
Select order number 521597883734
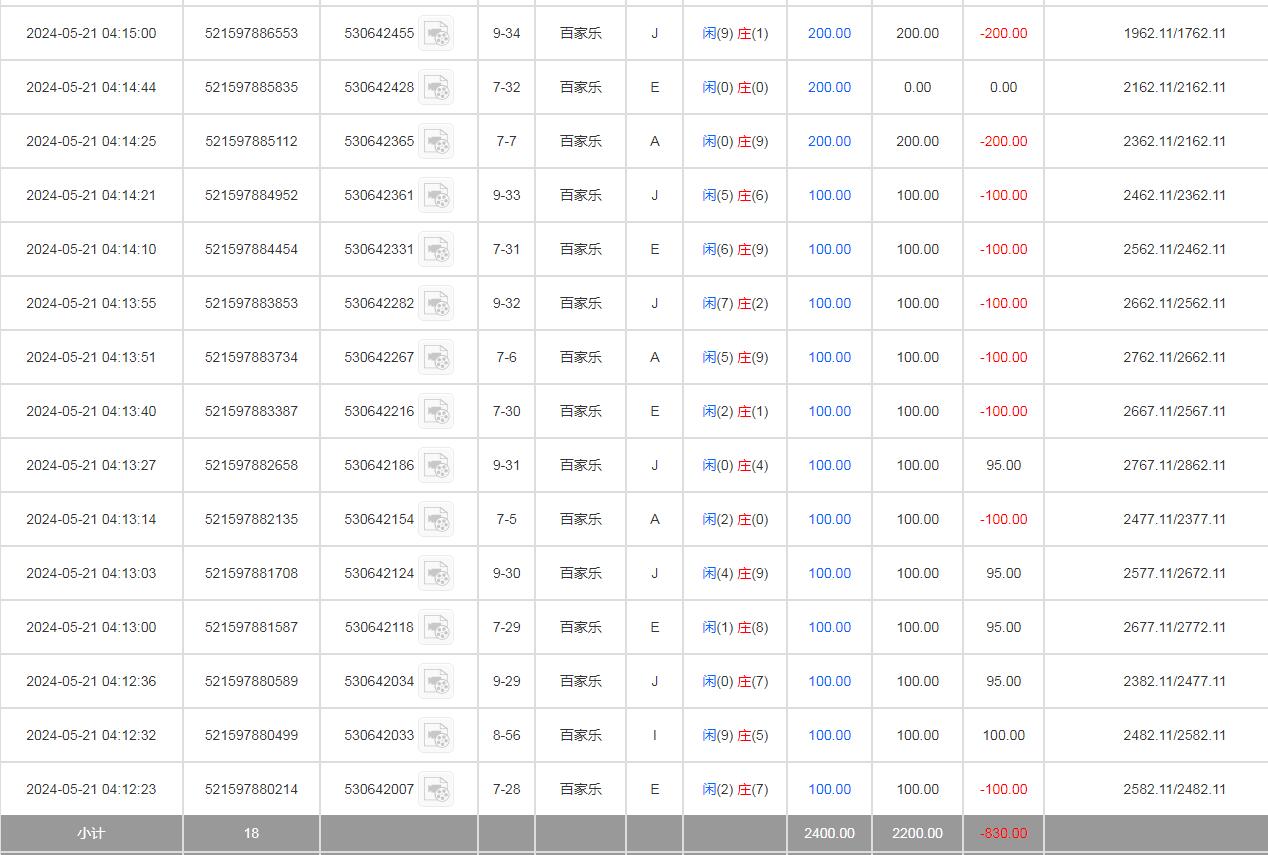click(x=251, y=357)
